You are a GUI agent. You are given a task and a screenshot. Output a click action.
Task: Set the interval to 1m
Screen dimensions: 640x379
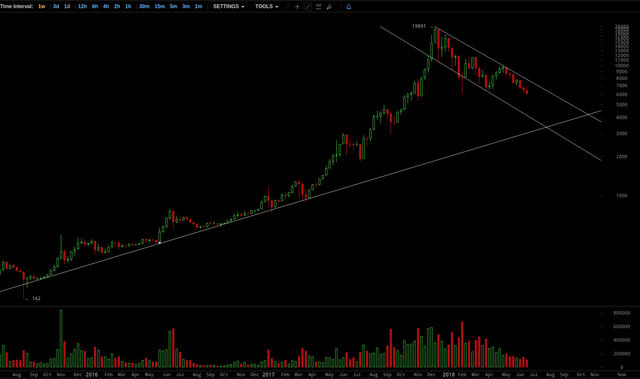tap(198, 7)
